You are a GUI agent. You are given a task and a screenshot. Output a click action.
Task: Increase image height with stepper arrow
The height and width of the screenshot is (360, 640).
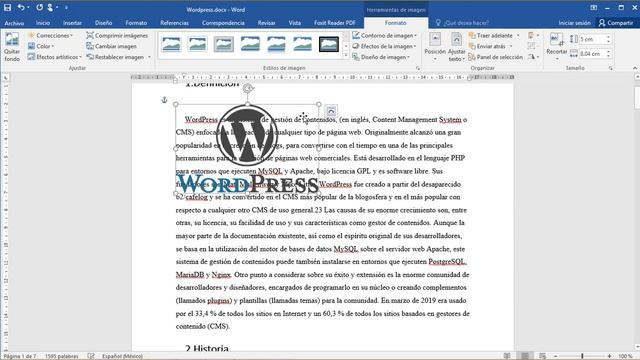(609, 37)
